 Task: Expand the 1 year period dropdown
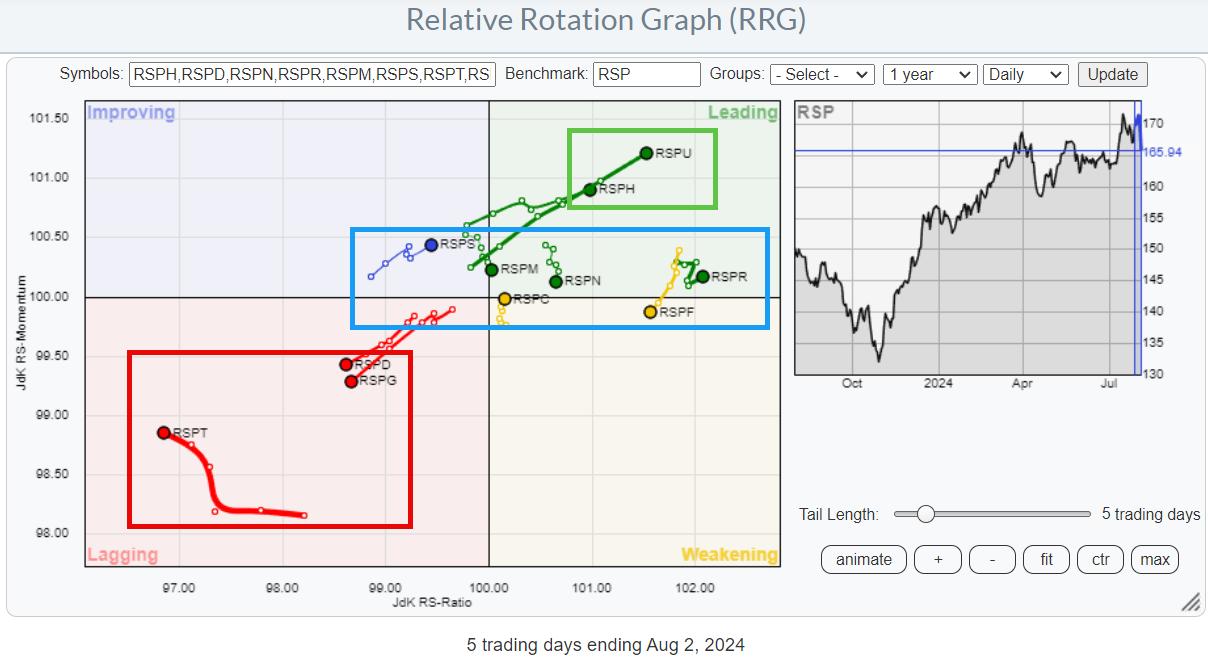click(929, 74)
